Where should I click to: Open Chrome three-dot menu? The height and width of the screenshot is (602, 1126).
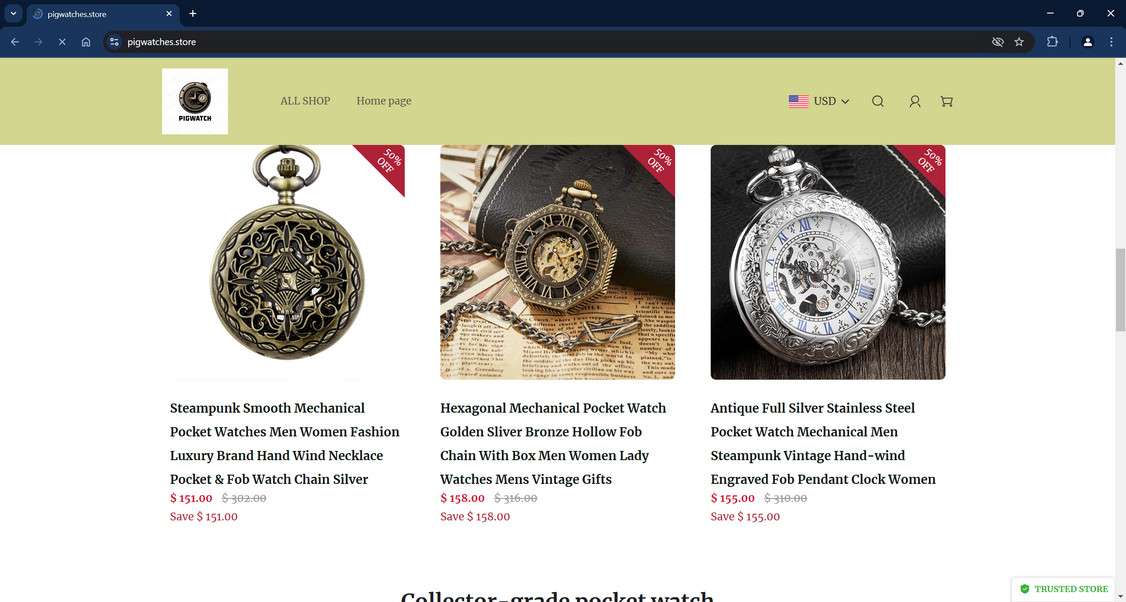(1111, 42)
